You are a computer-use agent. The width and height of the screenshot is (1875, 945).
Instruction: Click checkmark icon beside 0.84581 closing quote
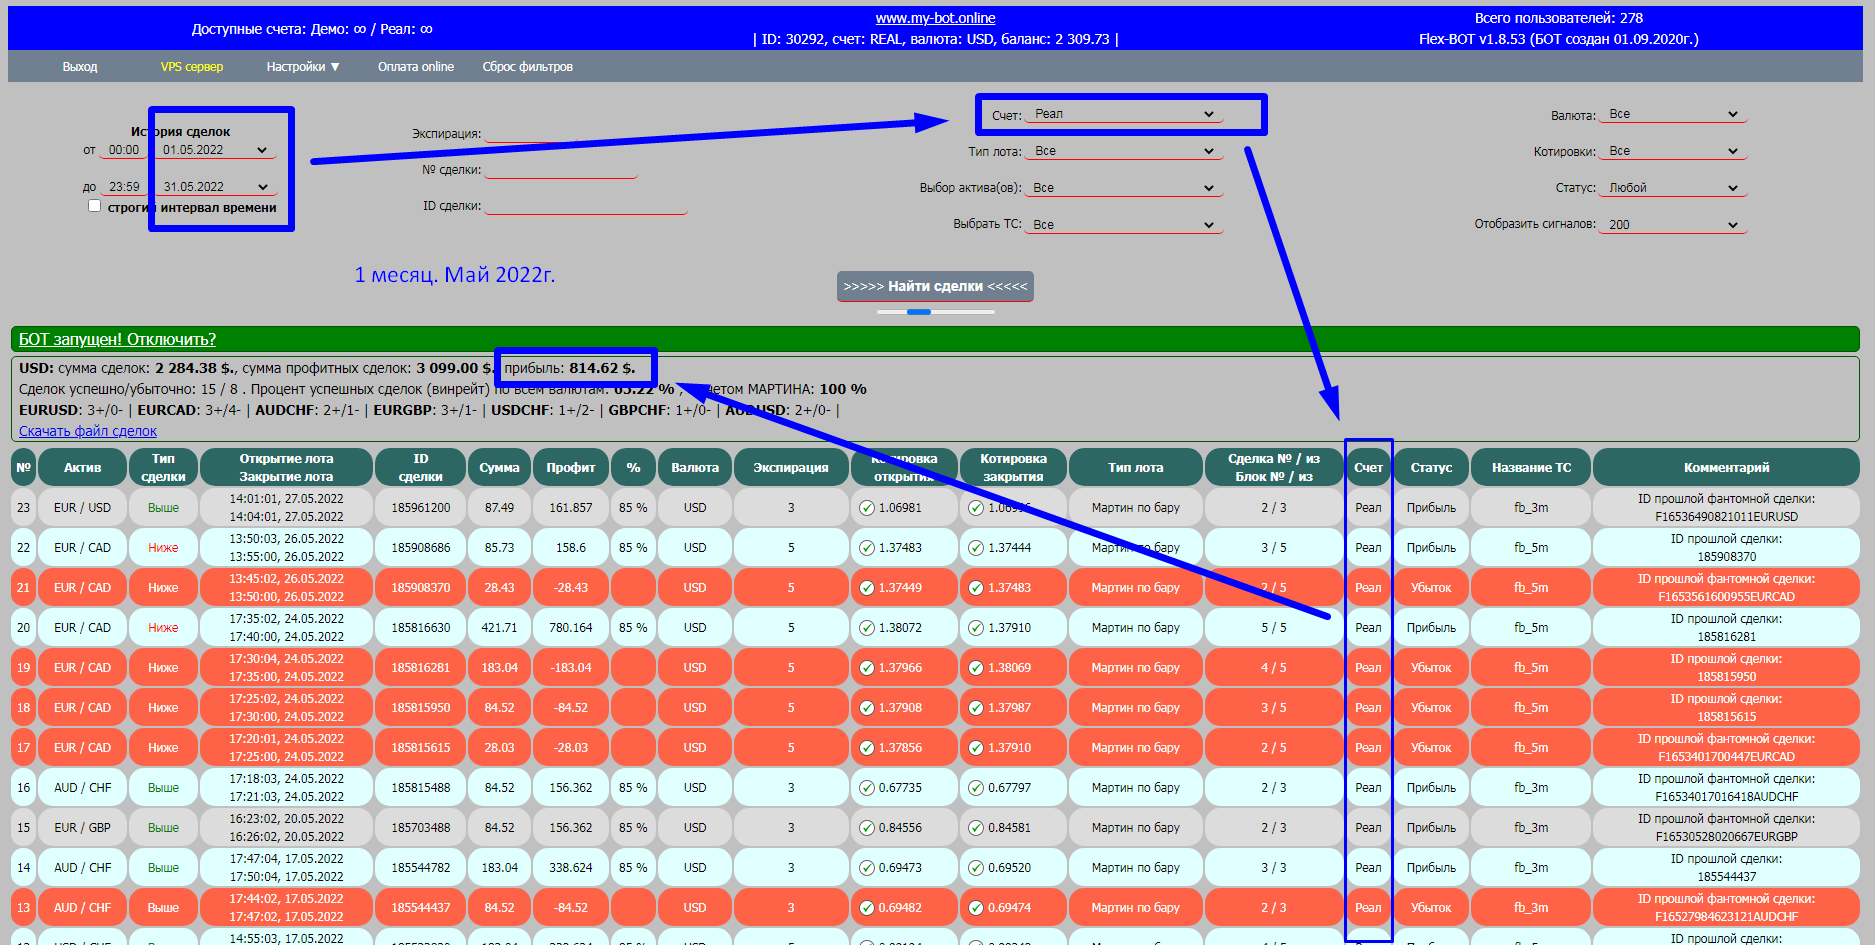click(976, 828)
